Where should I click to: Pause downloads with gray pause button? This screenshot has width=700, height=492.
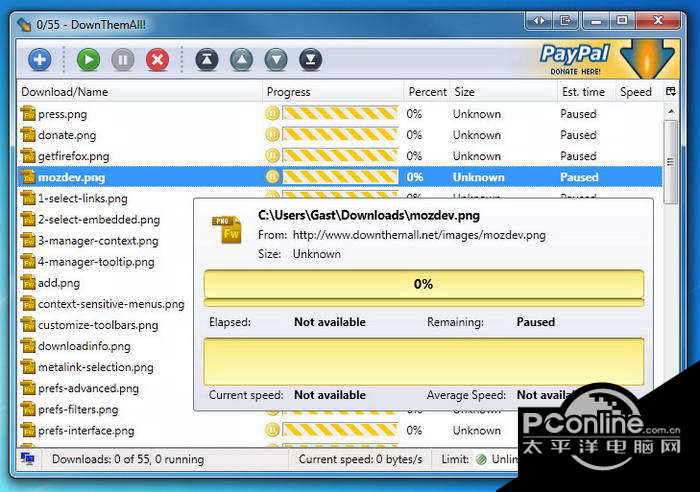coord(123,60)
